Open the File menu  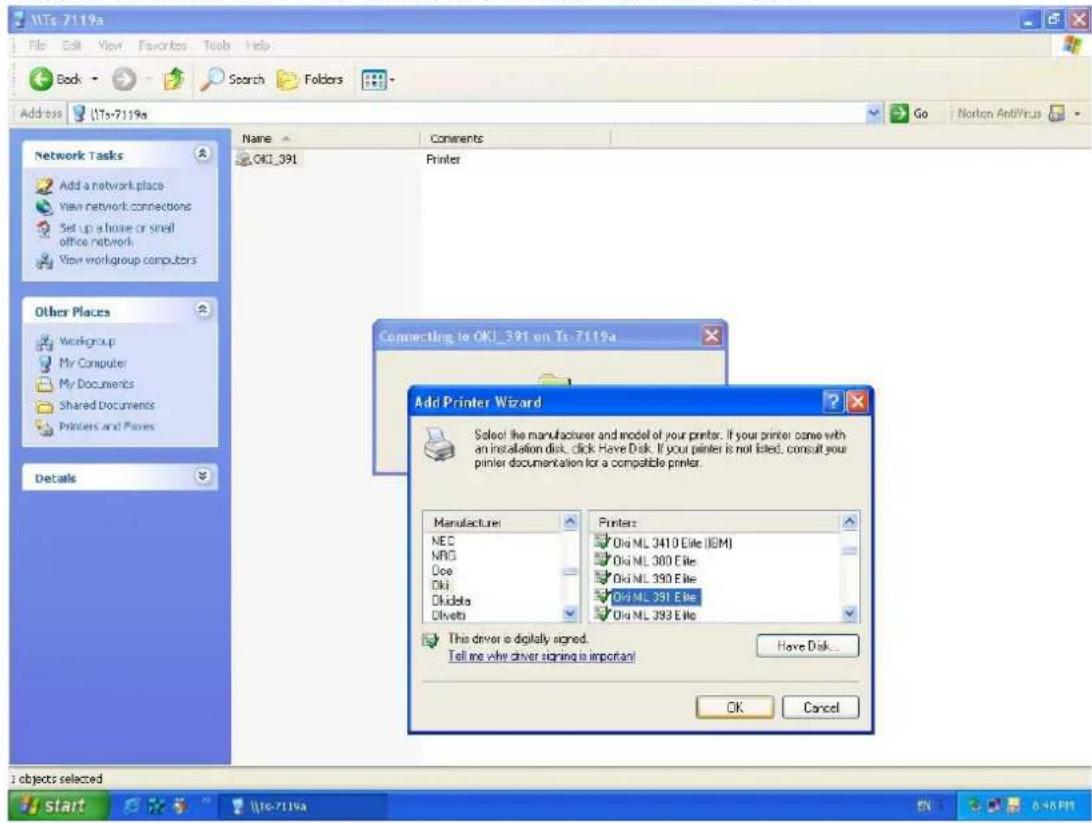tap(37, 45)
